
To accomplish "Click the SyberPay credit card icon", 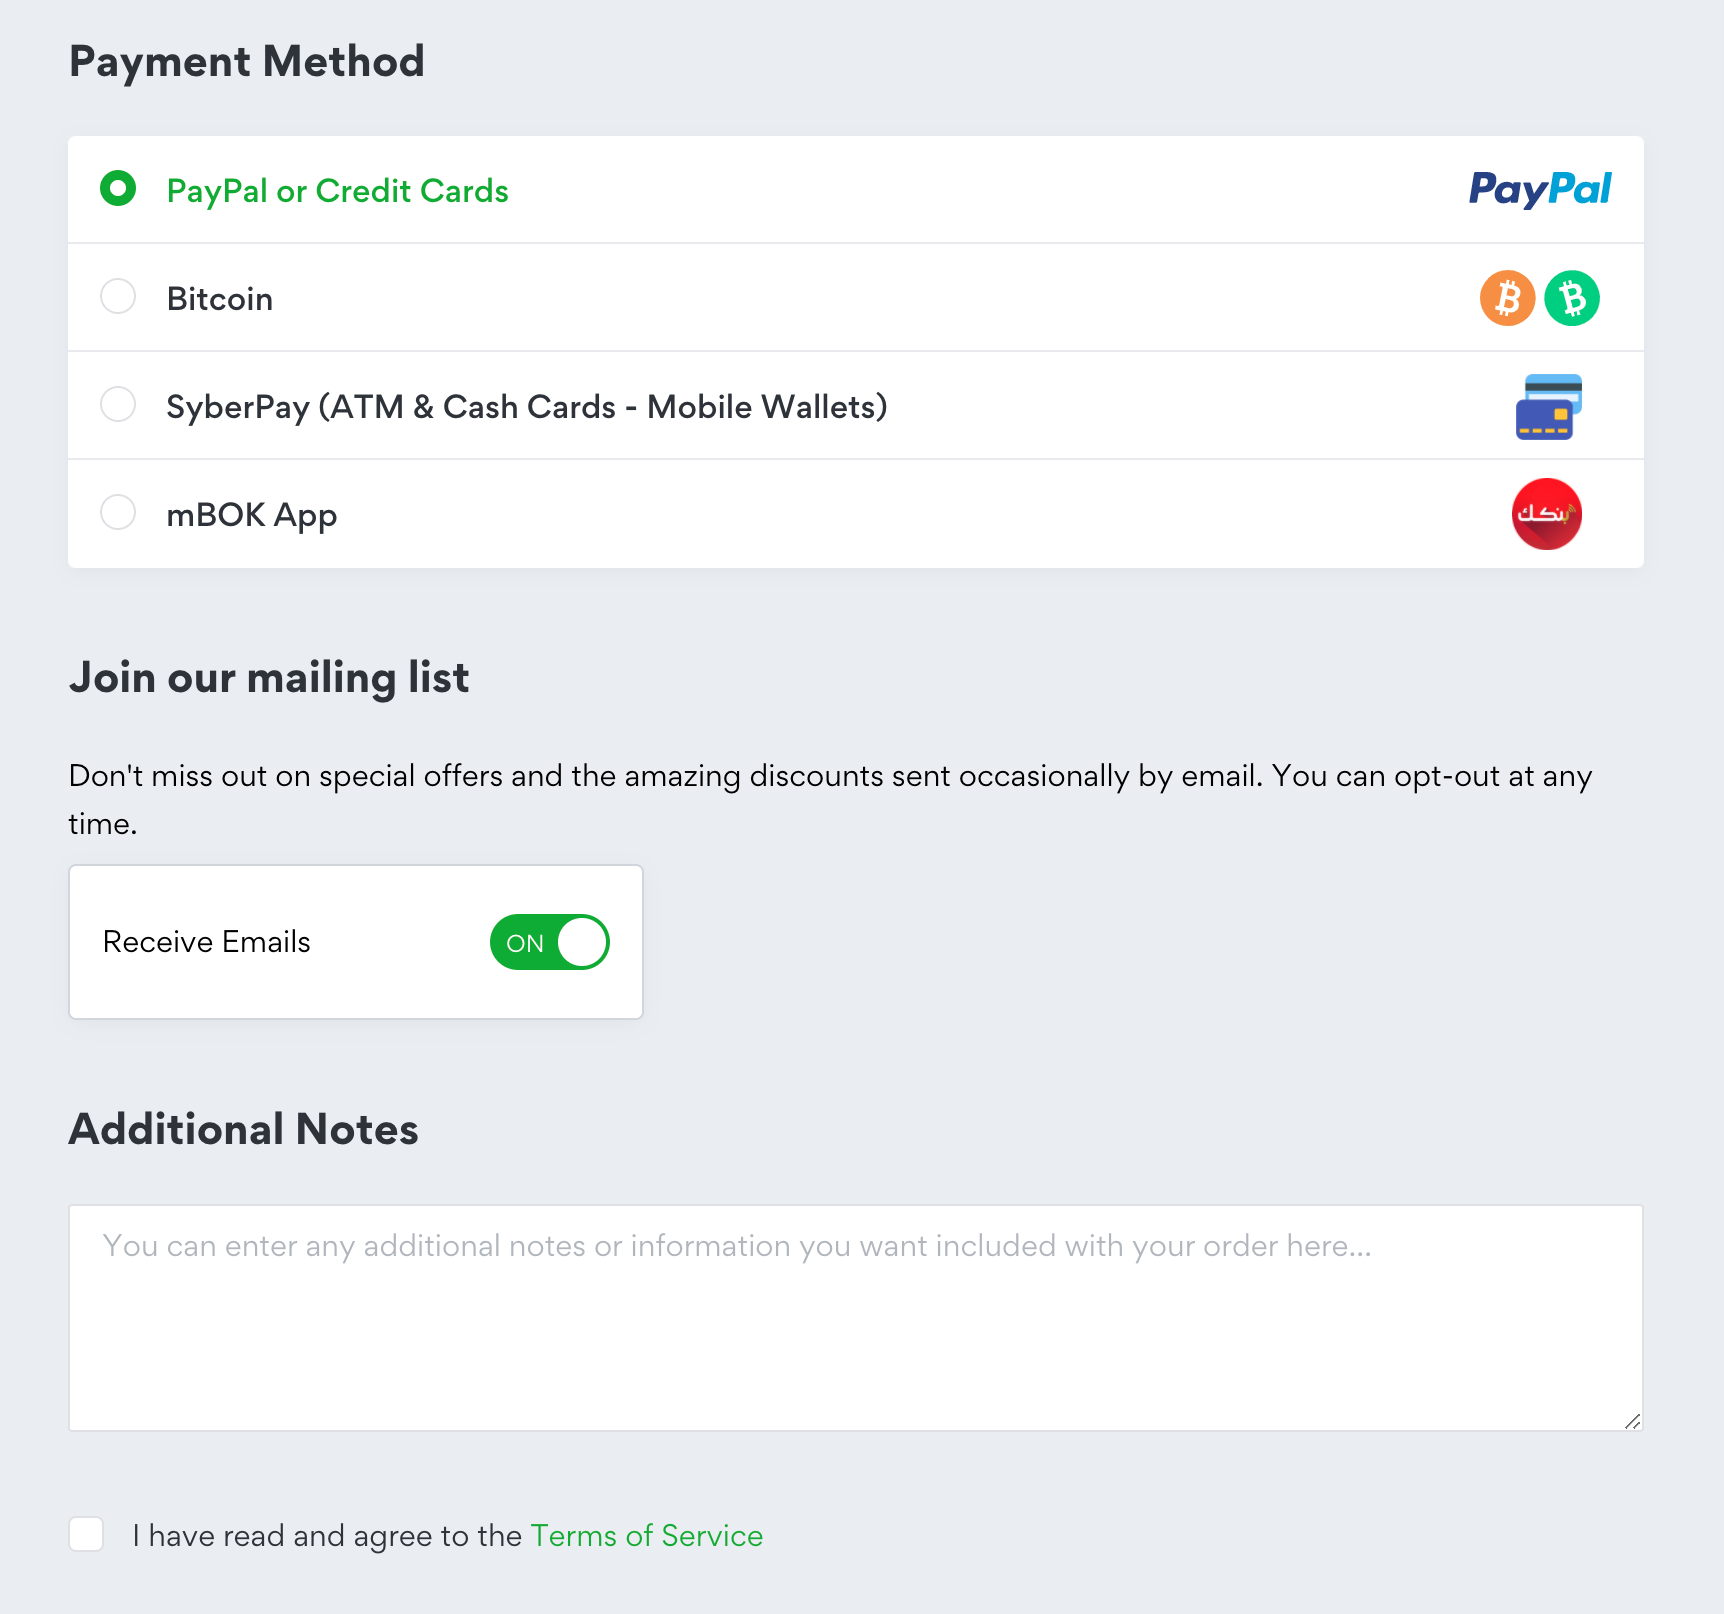I will coord(1548,407).
